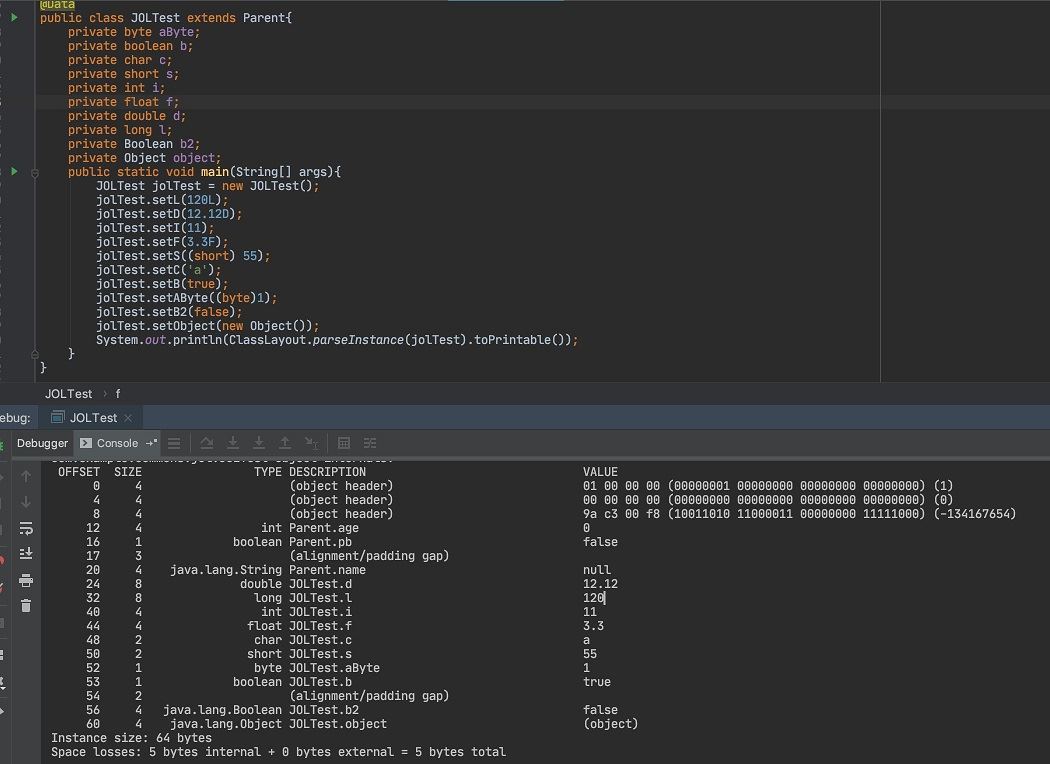This screenshot has width=1050, height=764.
Task: Click JOLTest in the editor breadcrumb bar
Action: [x=69, y=394]
